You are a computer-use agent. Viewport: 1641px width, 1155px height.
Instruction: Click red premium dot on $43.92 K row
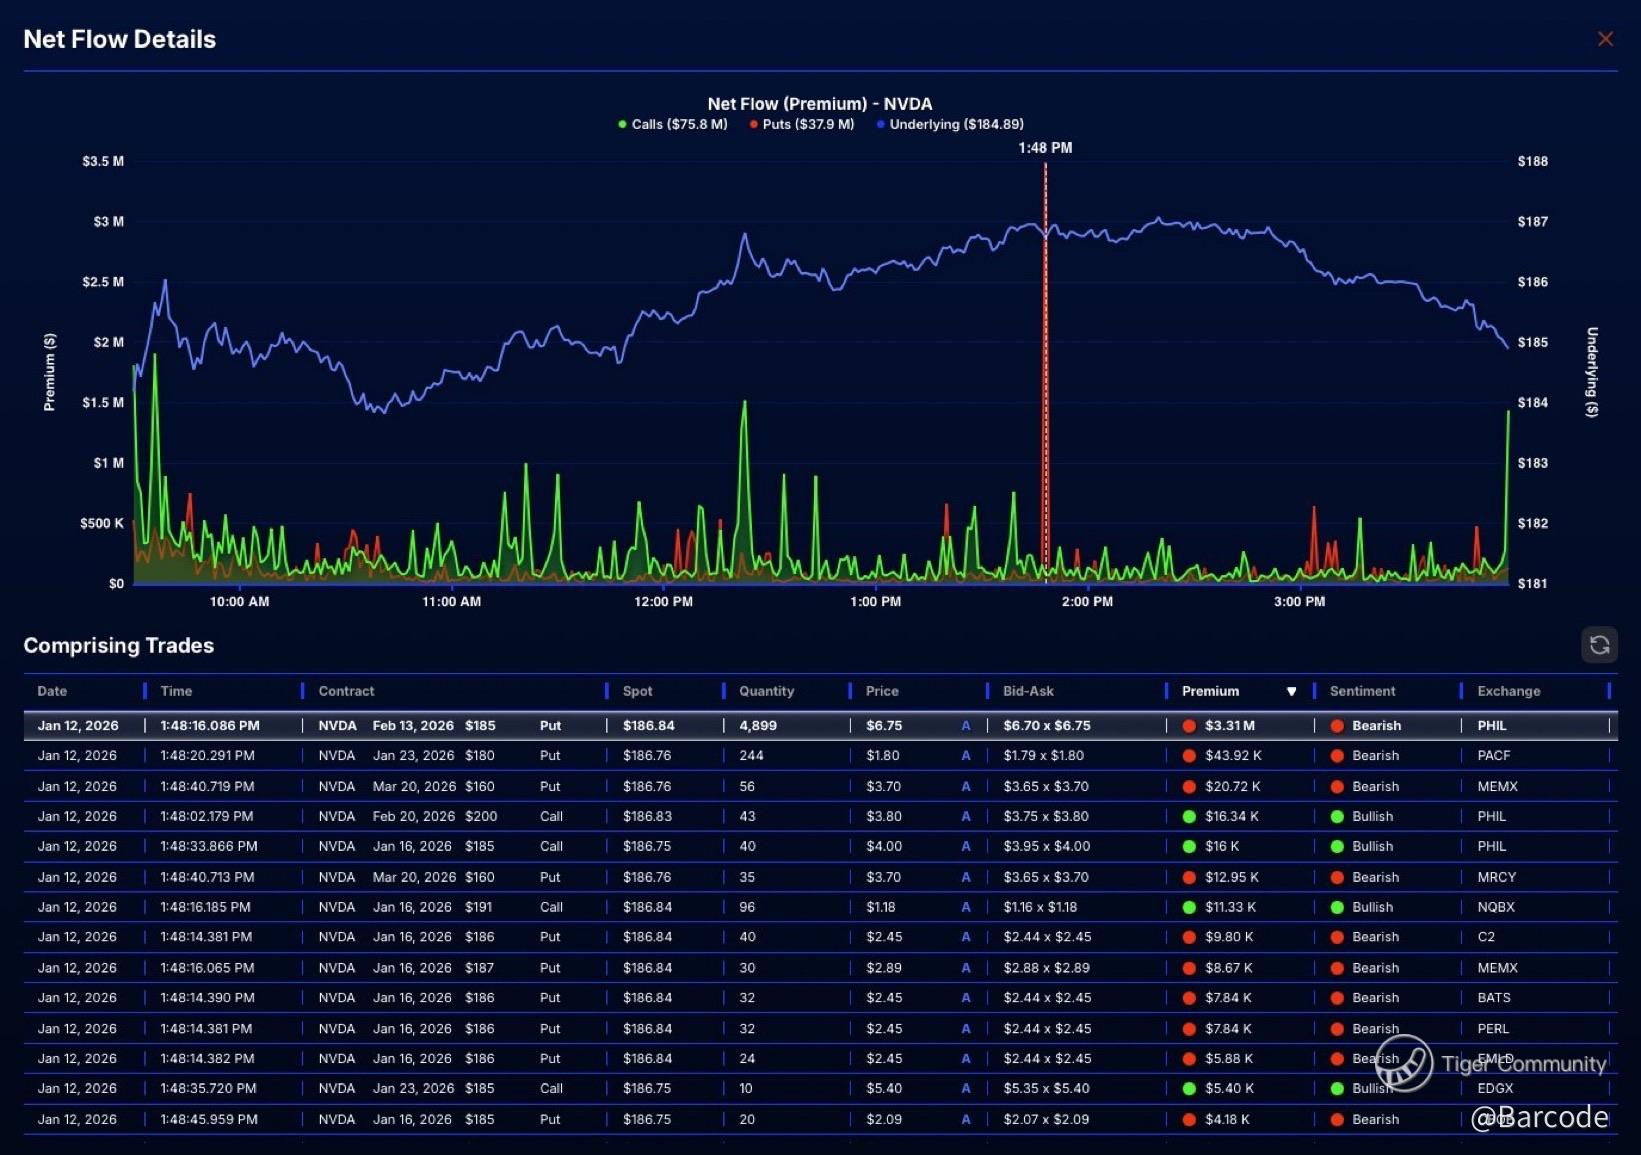(x=1189, y=756)
